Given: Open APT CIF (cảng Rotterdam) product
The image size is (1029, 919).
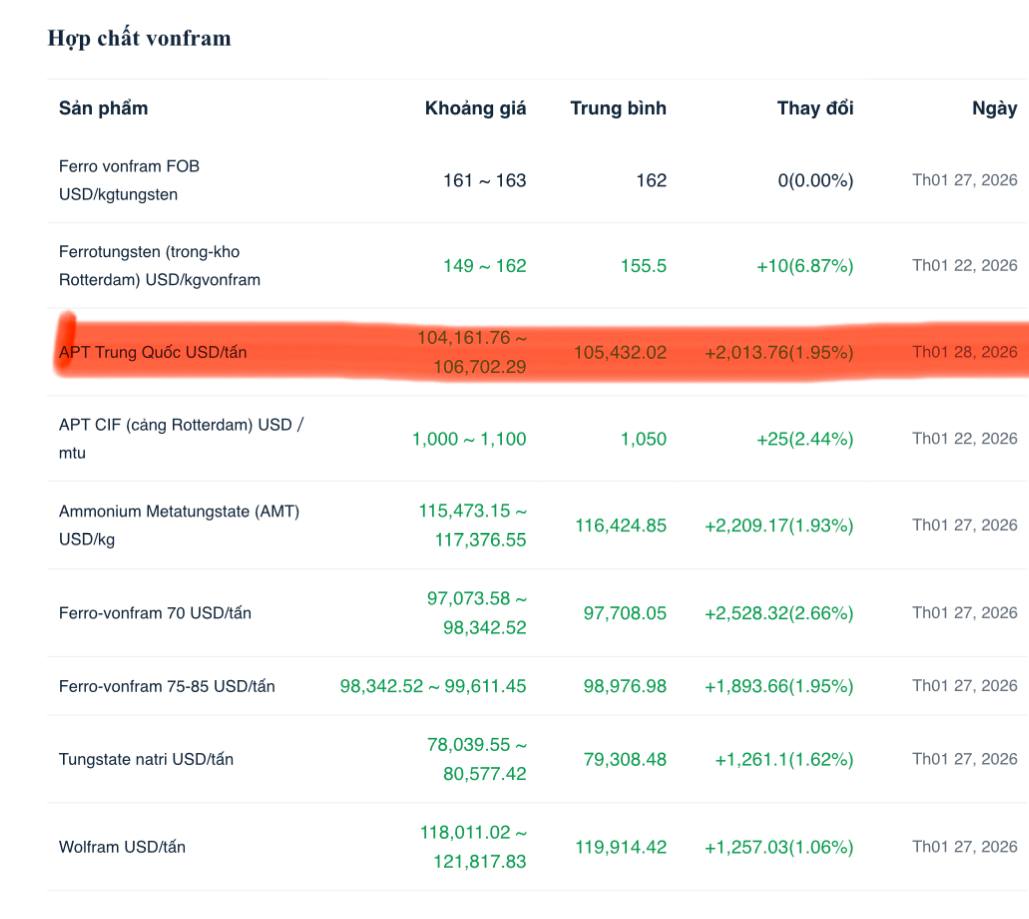Looking at the screenshot, I should click(x=181, y=438).
